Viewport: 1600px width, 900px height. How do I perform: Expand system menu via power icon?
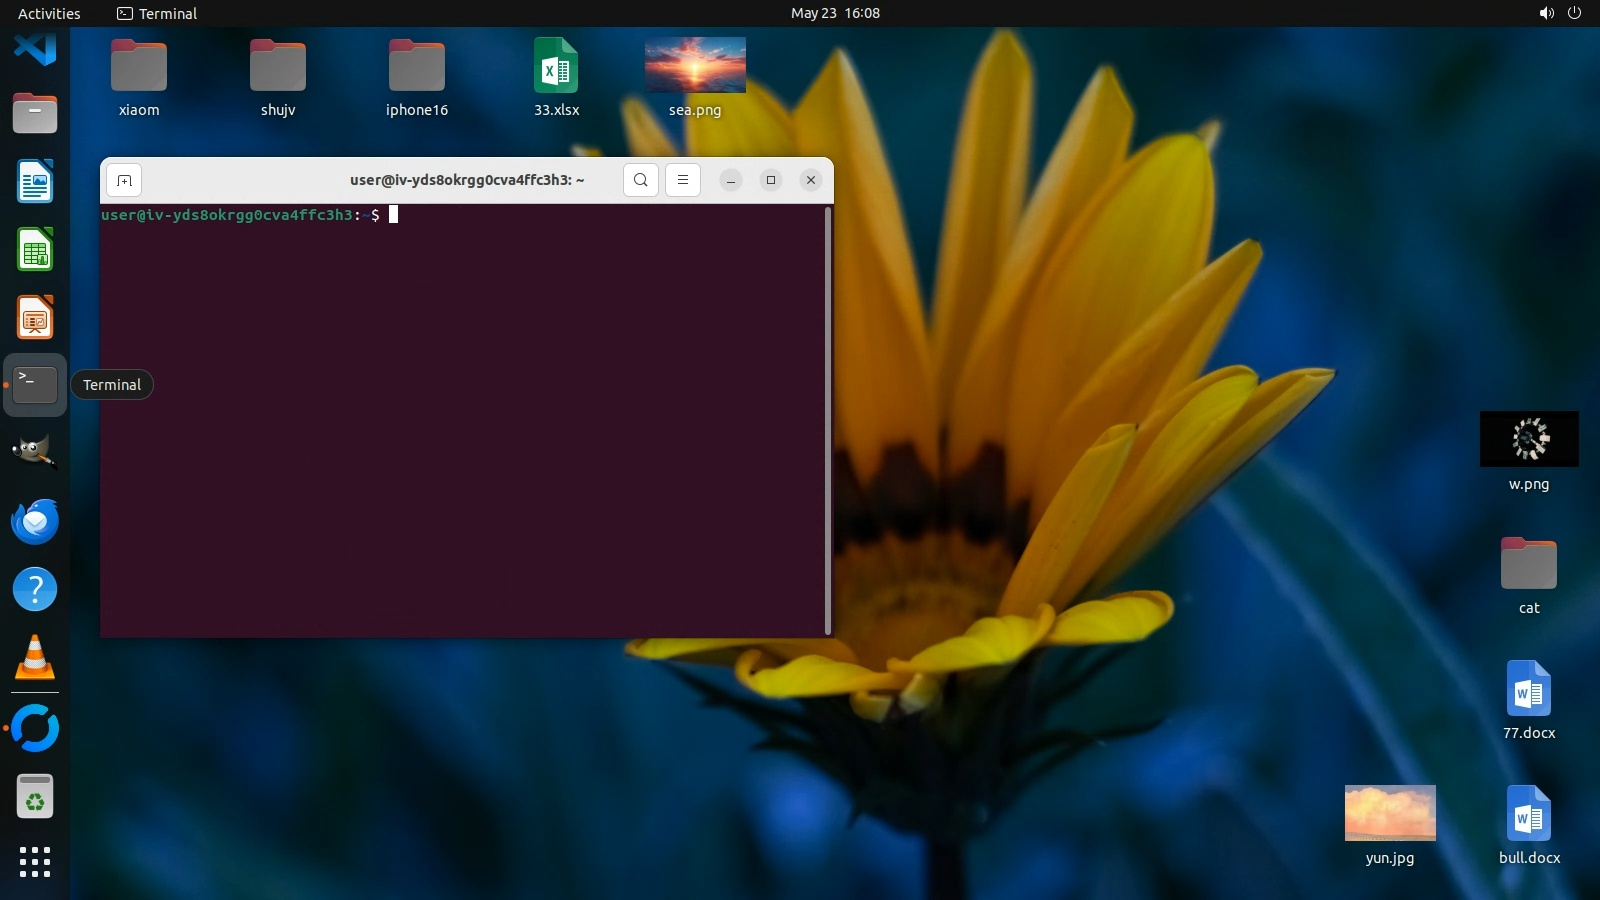pos(1574,13)
